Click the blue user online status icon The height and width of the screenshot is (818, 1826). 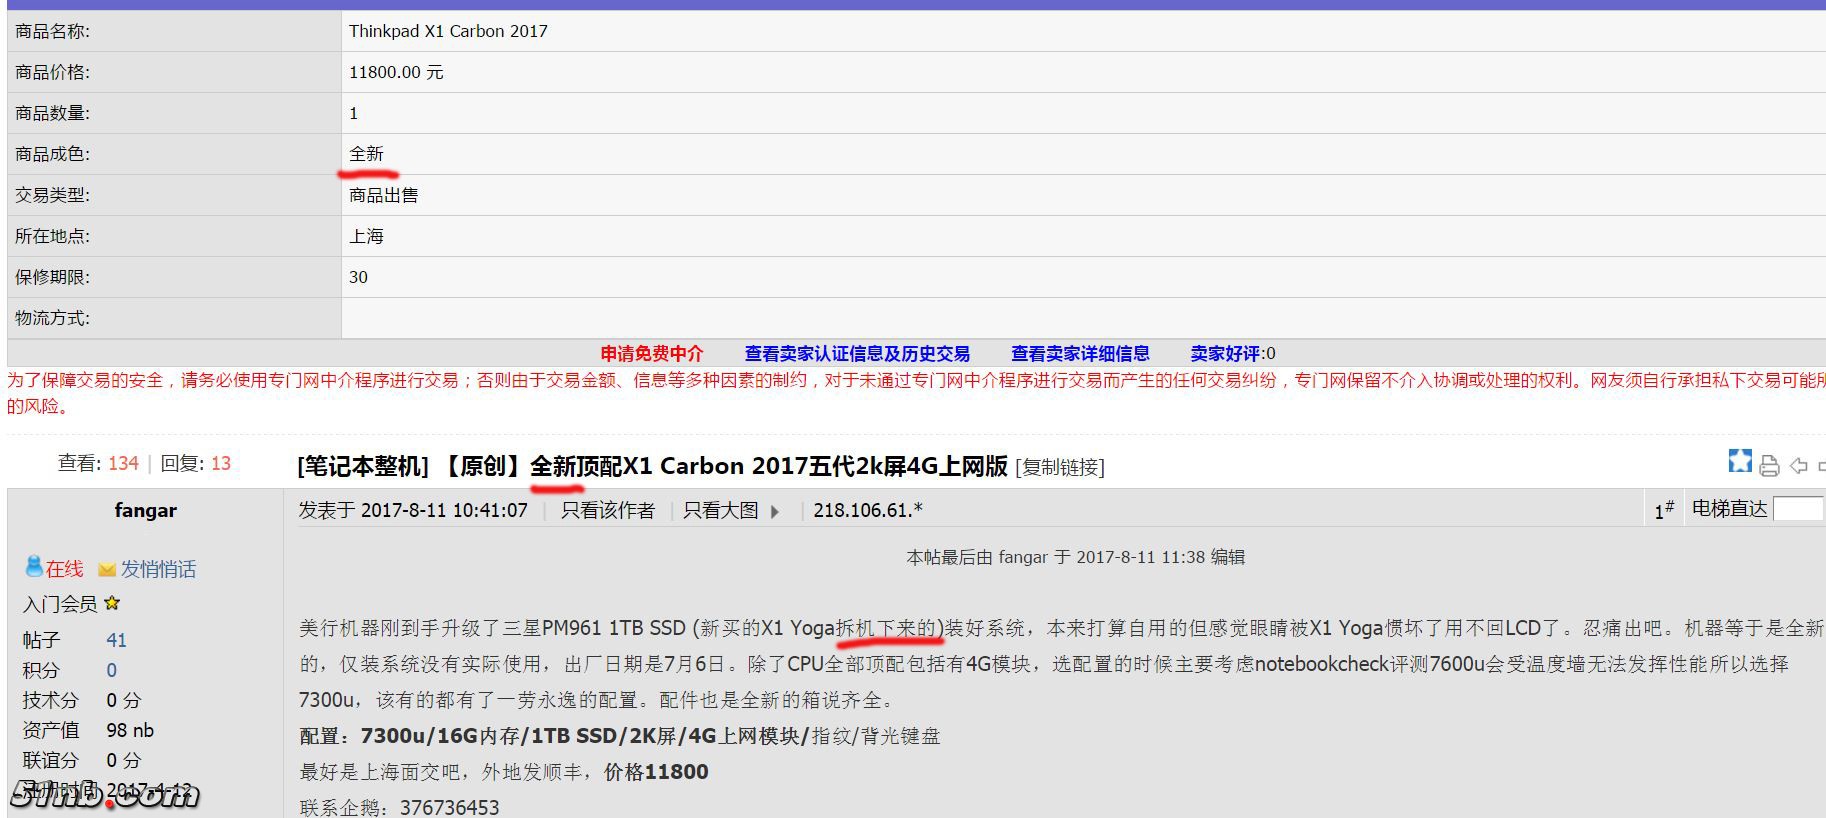click(x=34, y=567)
